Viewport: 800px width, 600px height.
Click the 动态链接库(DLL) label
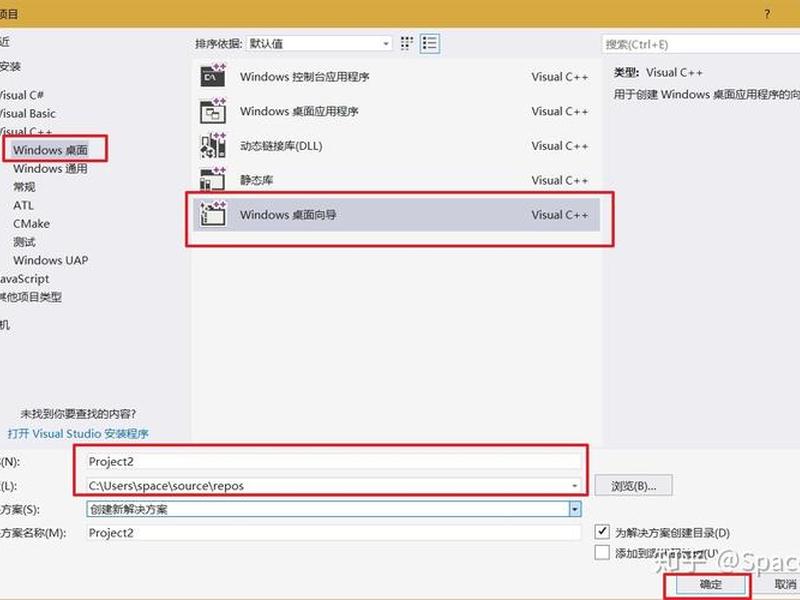coord(281,146)
